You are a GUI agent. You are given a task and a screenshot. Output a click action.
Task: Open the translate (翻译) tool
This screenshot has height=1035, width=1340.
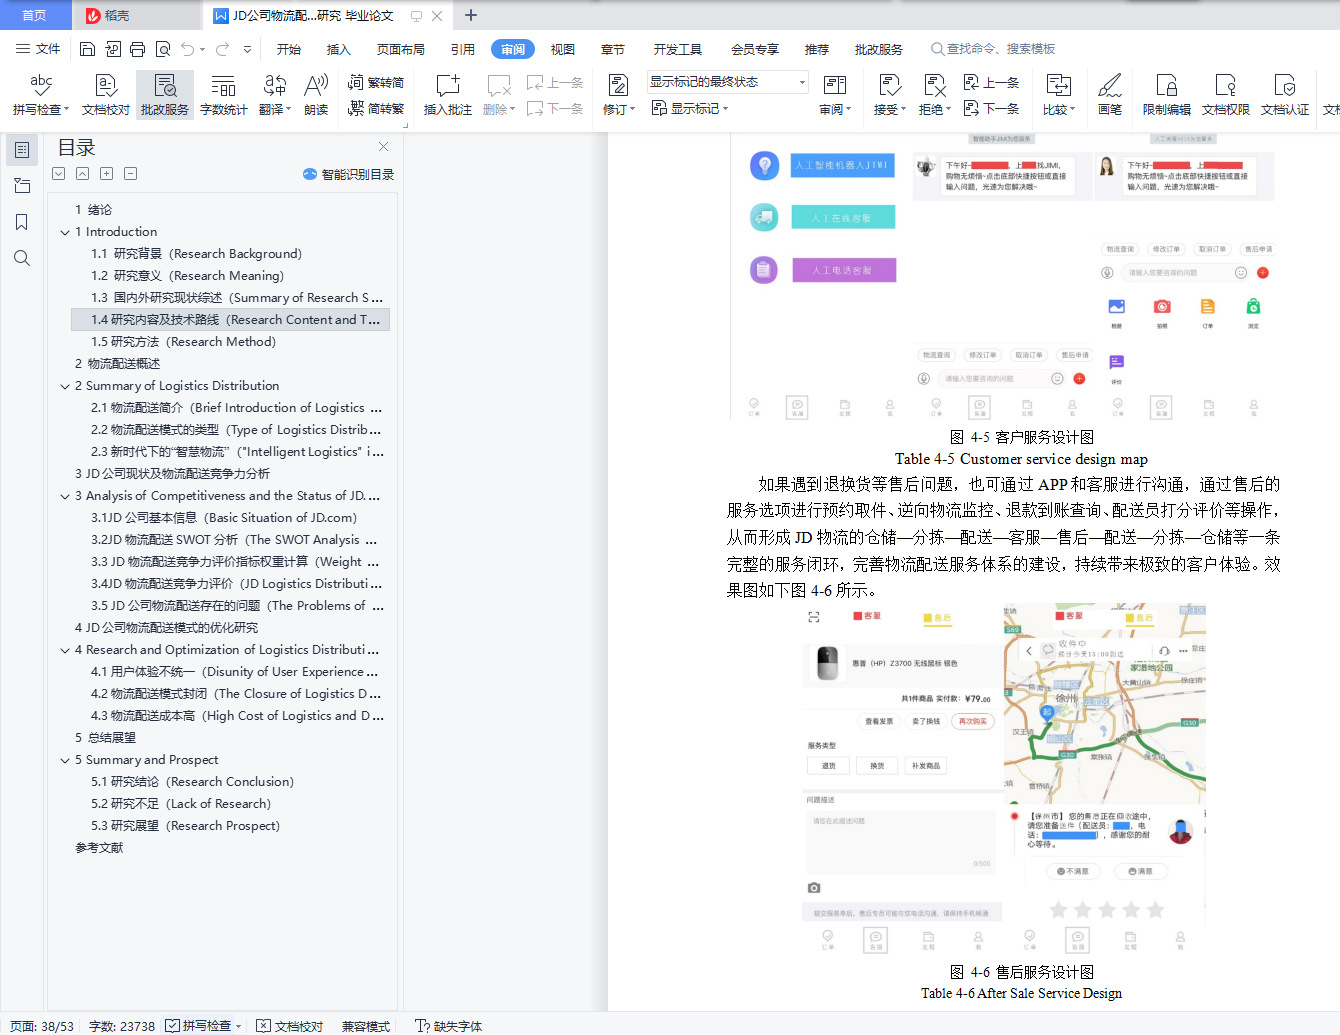click(275, 95)
